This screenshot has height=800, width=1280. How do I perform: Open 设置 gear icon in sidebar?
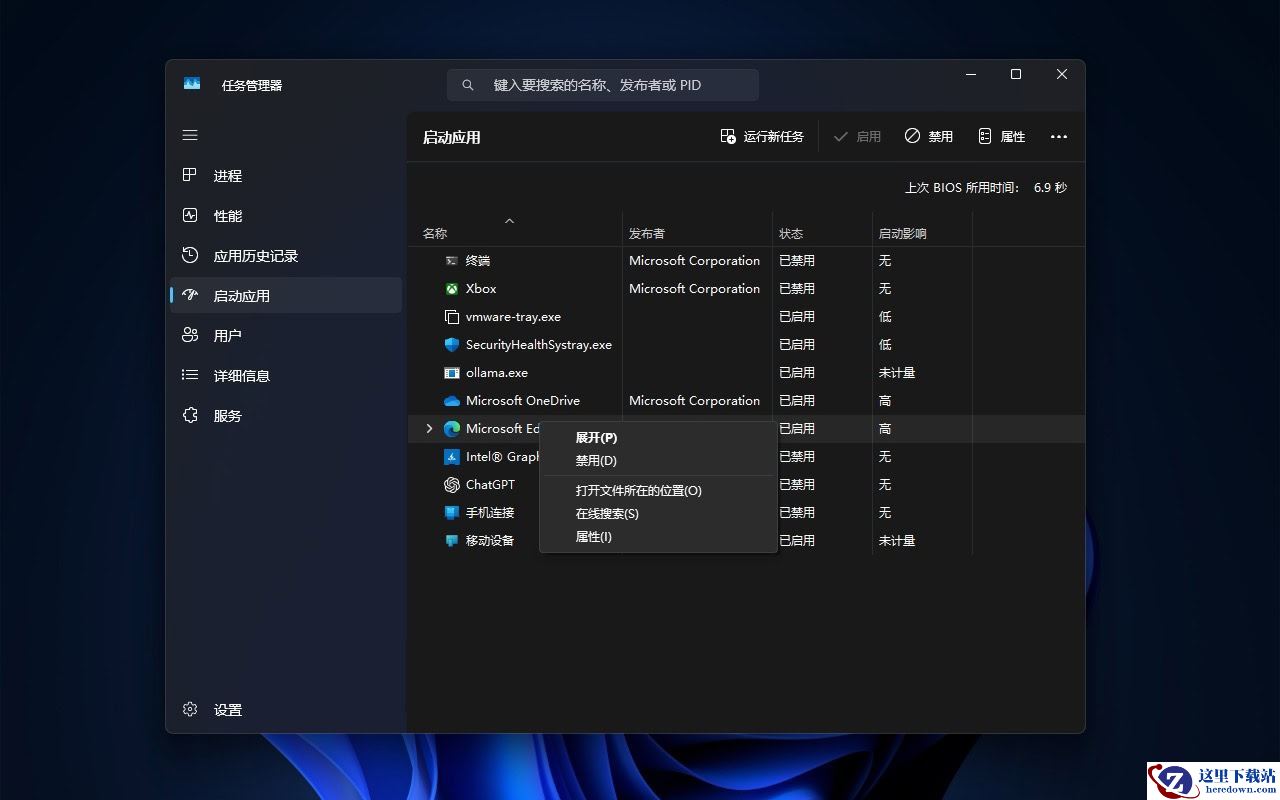click(190, 709)
